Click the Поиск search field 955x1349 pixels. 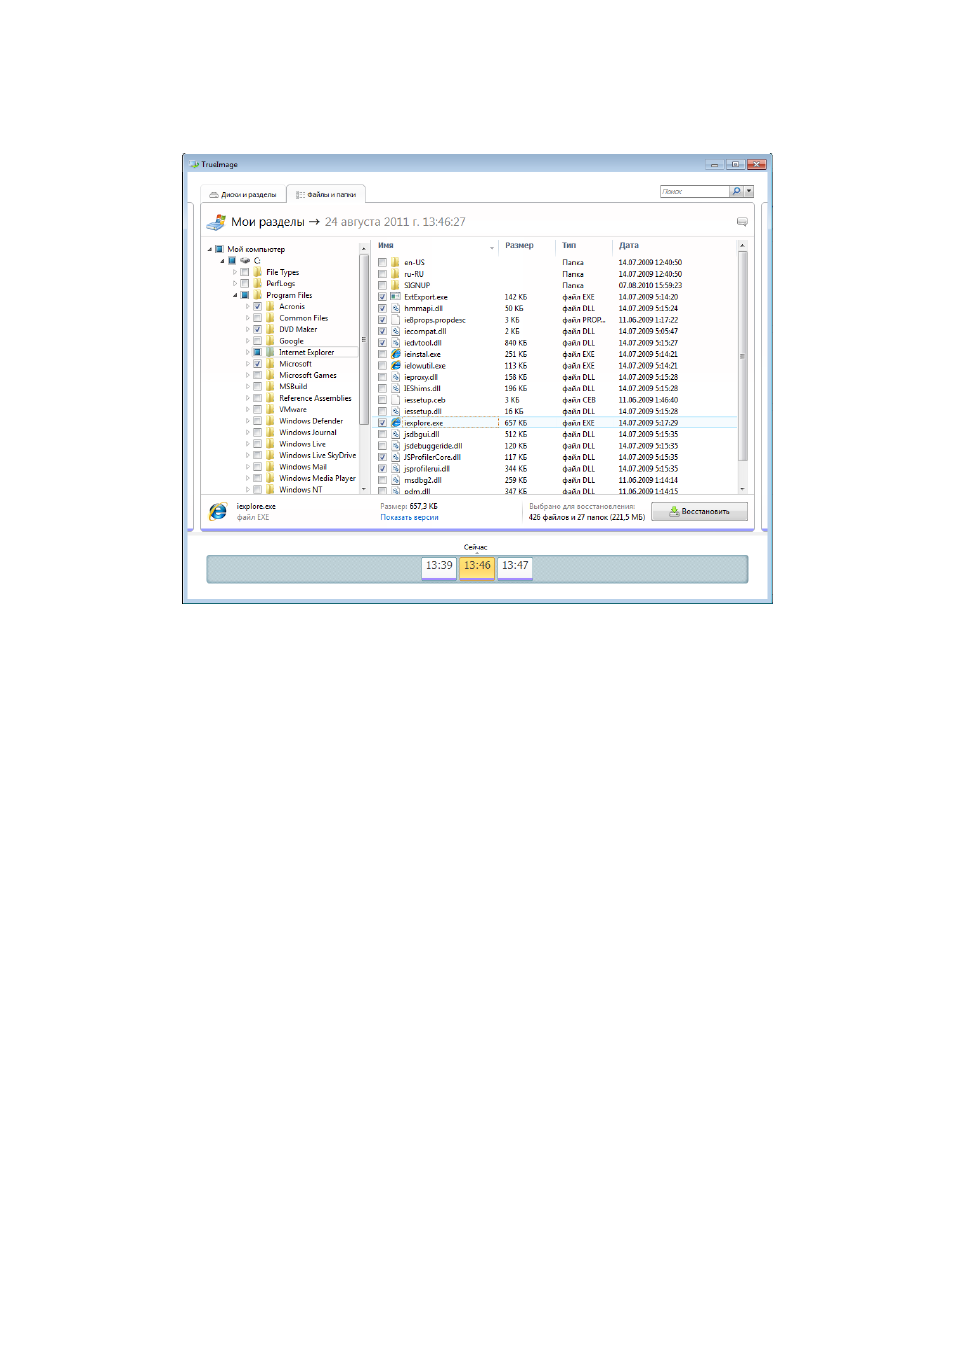695,191
